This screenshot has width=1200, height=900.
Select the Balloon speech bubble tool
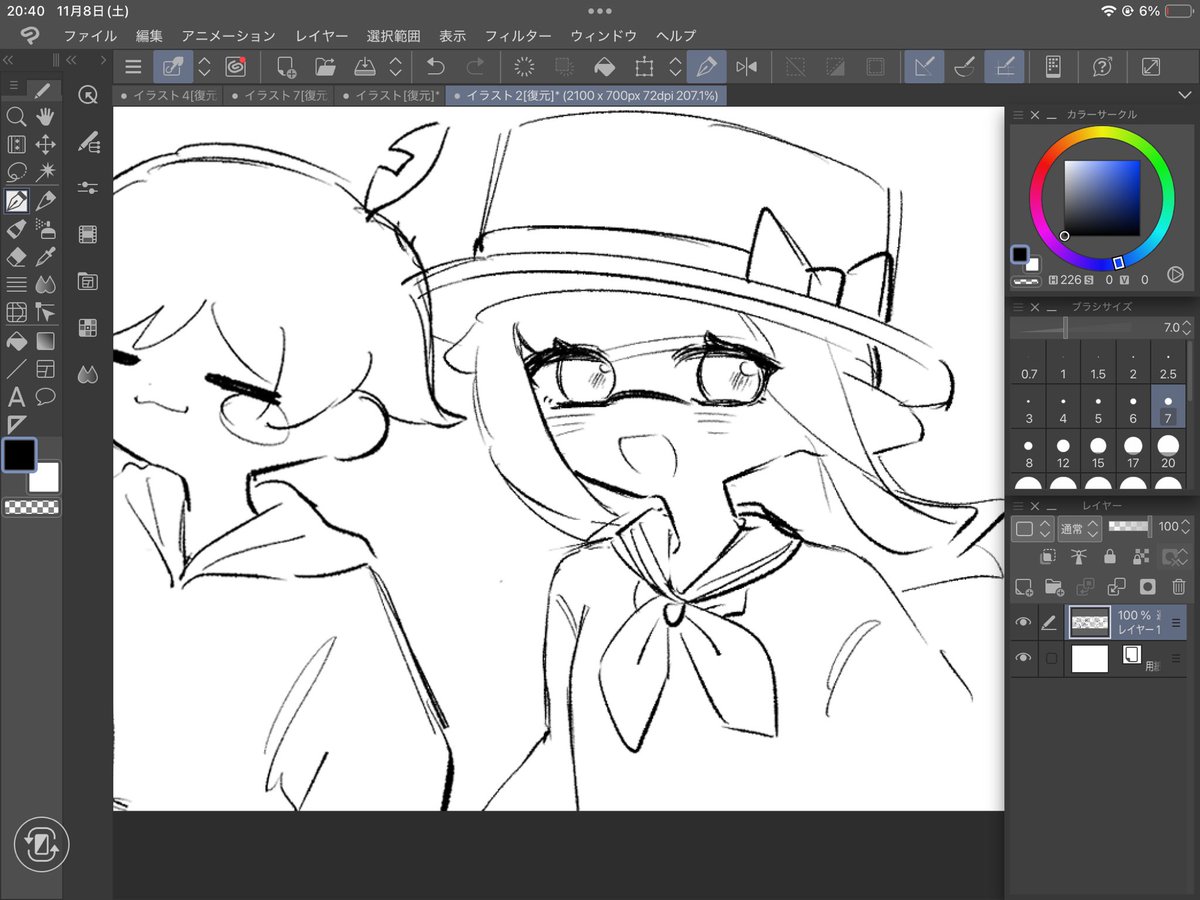pos(45,397)
